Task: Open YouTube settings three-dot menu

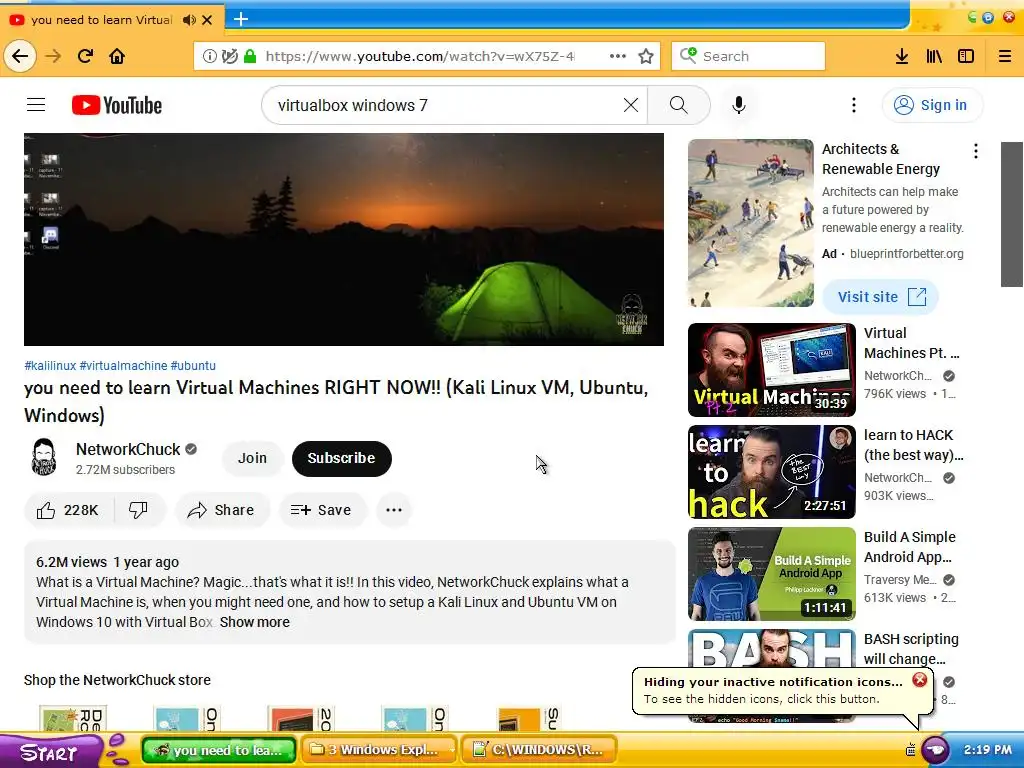Action: point(854,105)
